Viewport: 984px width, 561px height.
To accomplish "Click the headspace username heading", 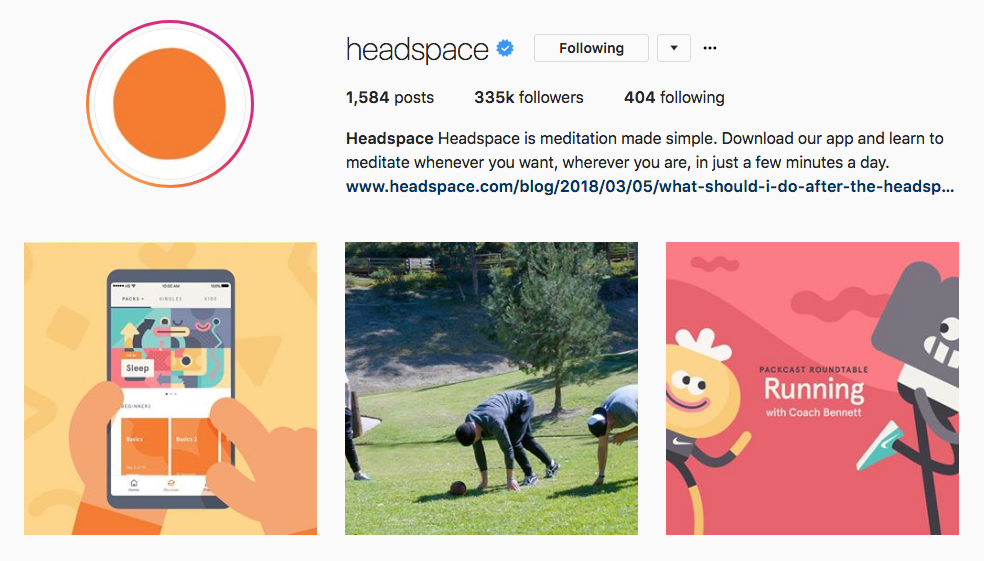I will pyautogui.click(x=417, y=50).
